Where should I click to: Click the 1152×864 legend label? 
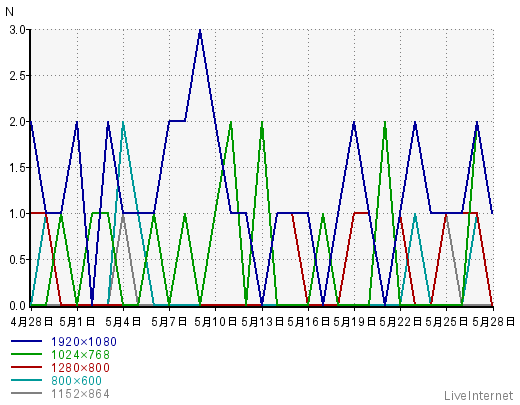[80, 394]
